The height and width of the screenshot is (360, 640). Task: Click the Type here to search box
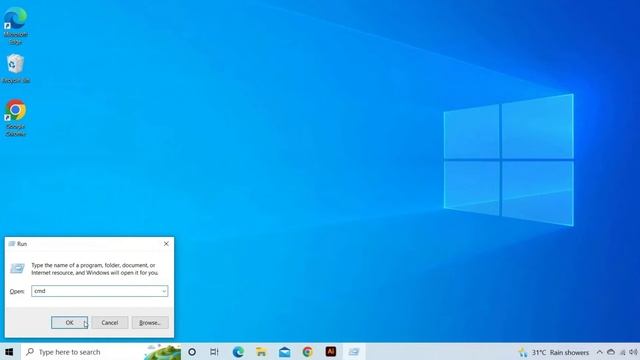click(101, 352)
